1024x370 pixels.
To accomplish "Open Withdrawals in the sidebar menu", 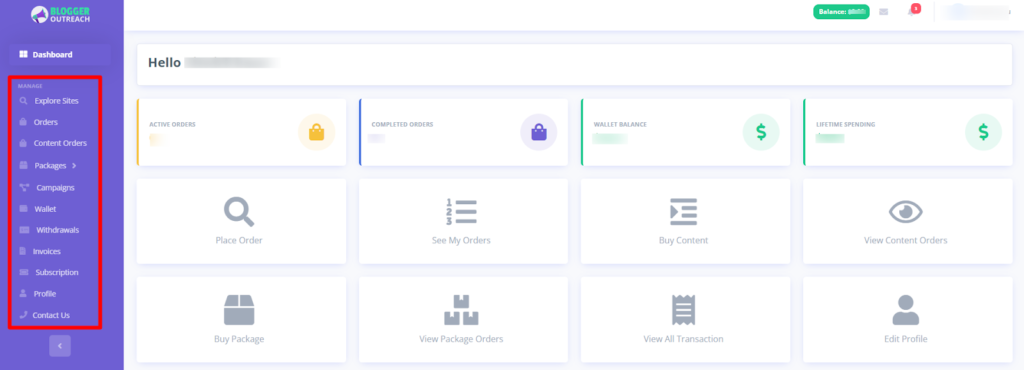I will coord(50,230).
